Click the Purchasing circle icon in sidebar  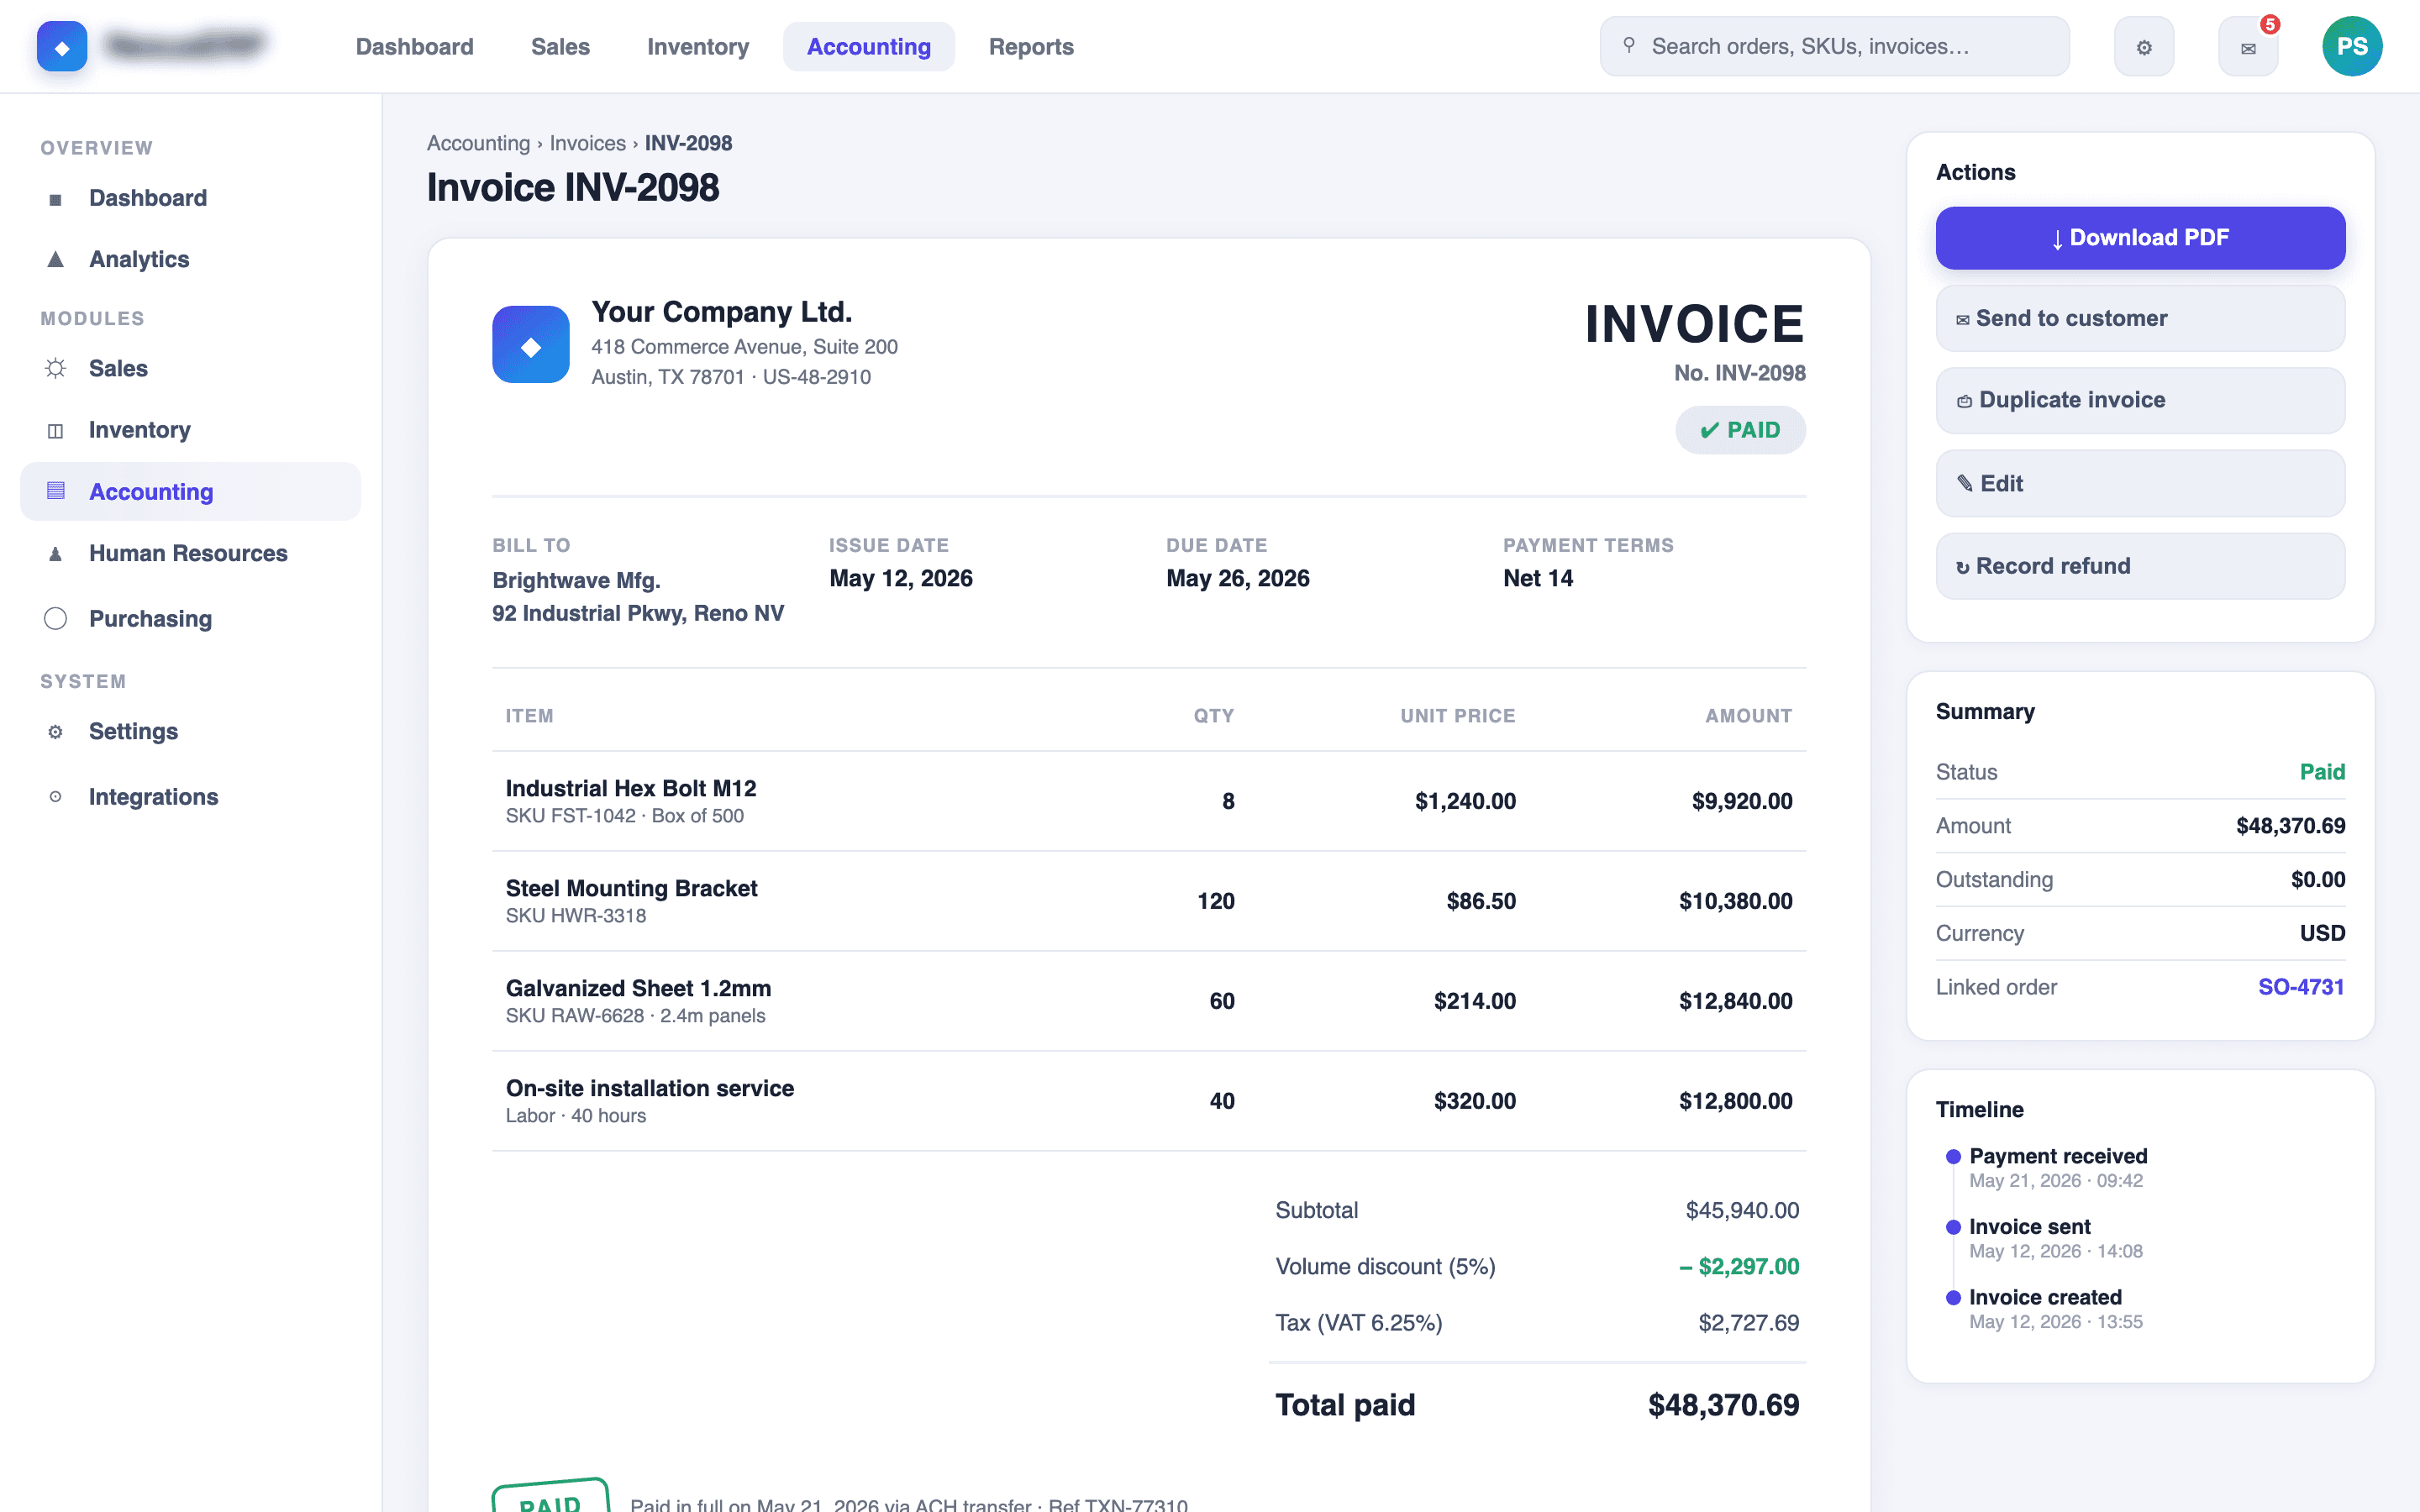pos(56,619)
